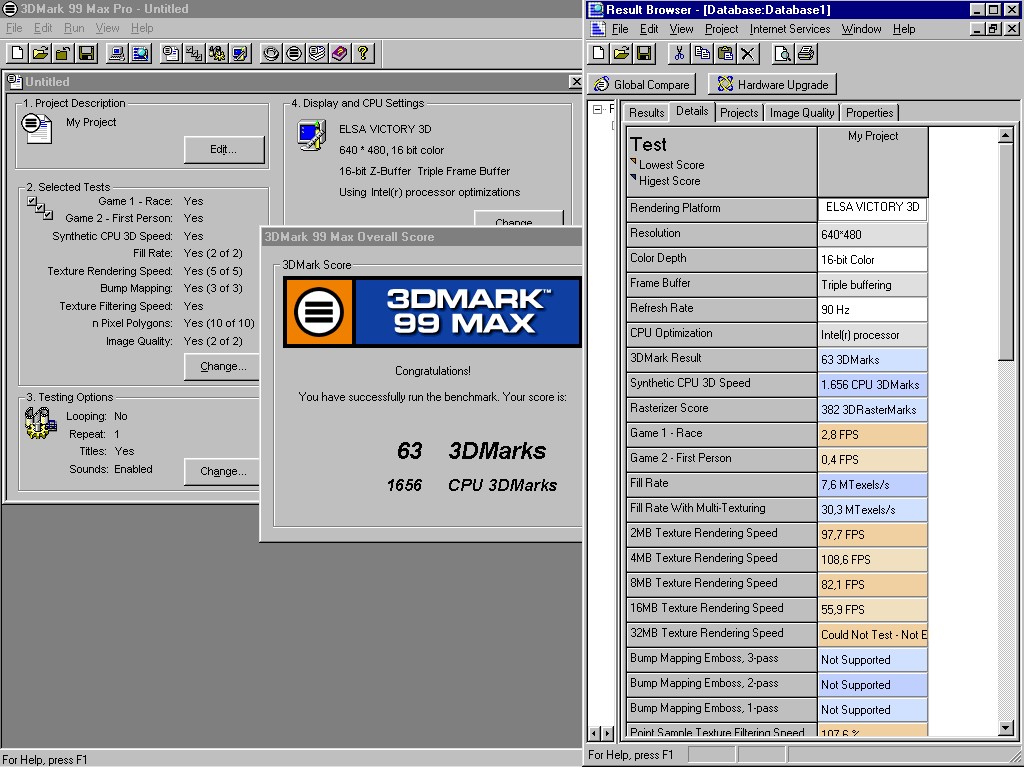Click the checkboxes selected-tests icon in toolbar
The width and height of the screenshot is (1024, 768).
tap(194, 54)
